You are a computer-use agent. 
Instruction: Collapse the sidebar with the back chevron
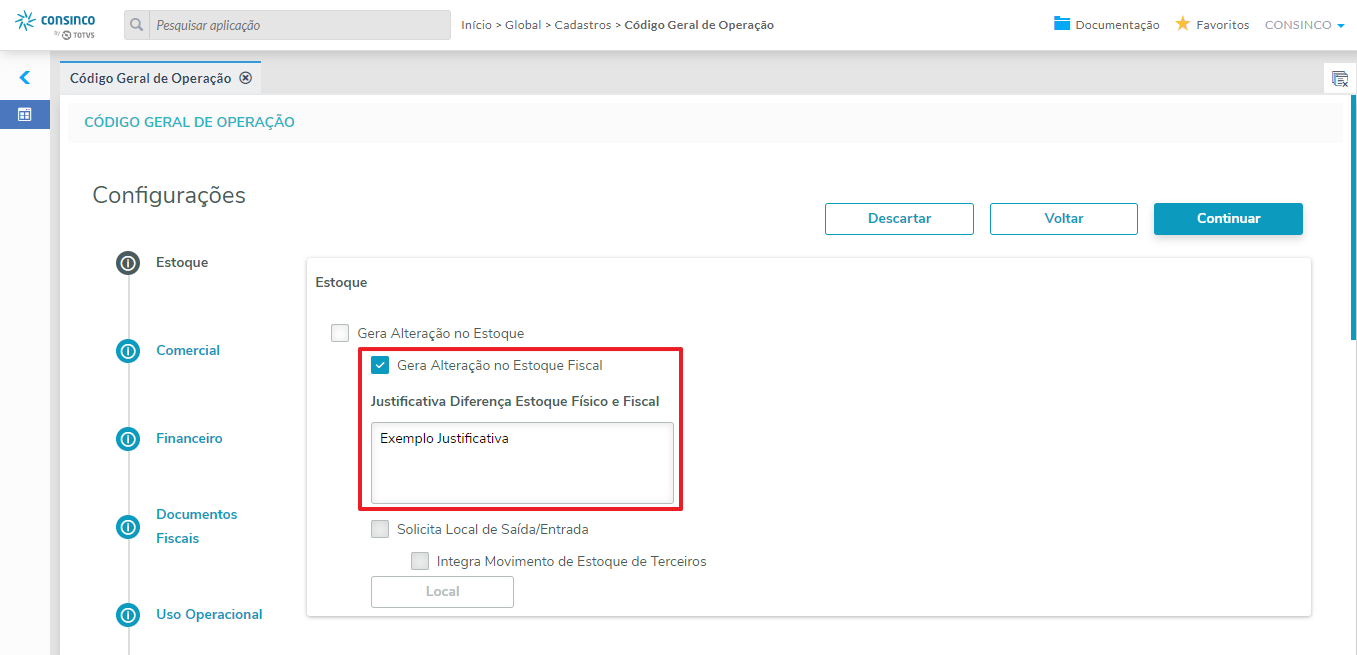click(x=25, y=77)
